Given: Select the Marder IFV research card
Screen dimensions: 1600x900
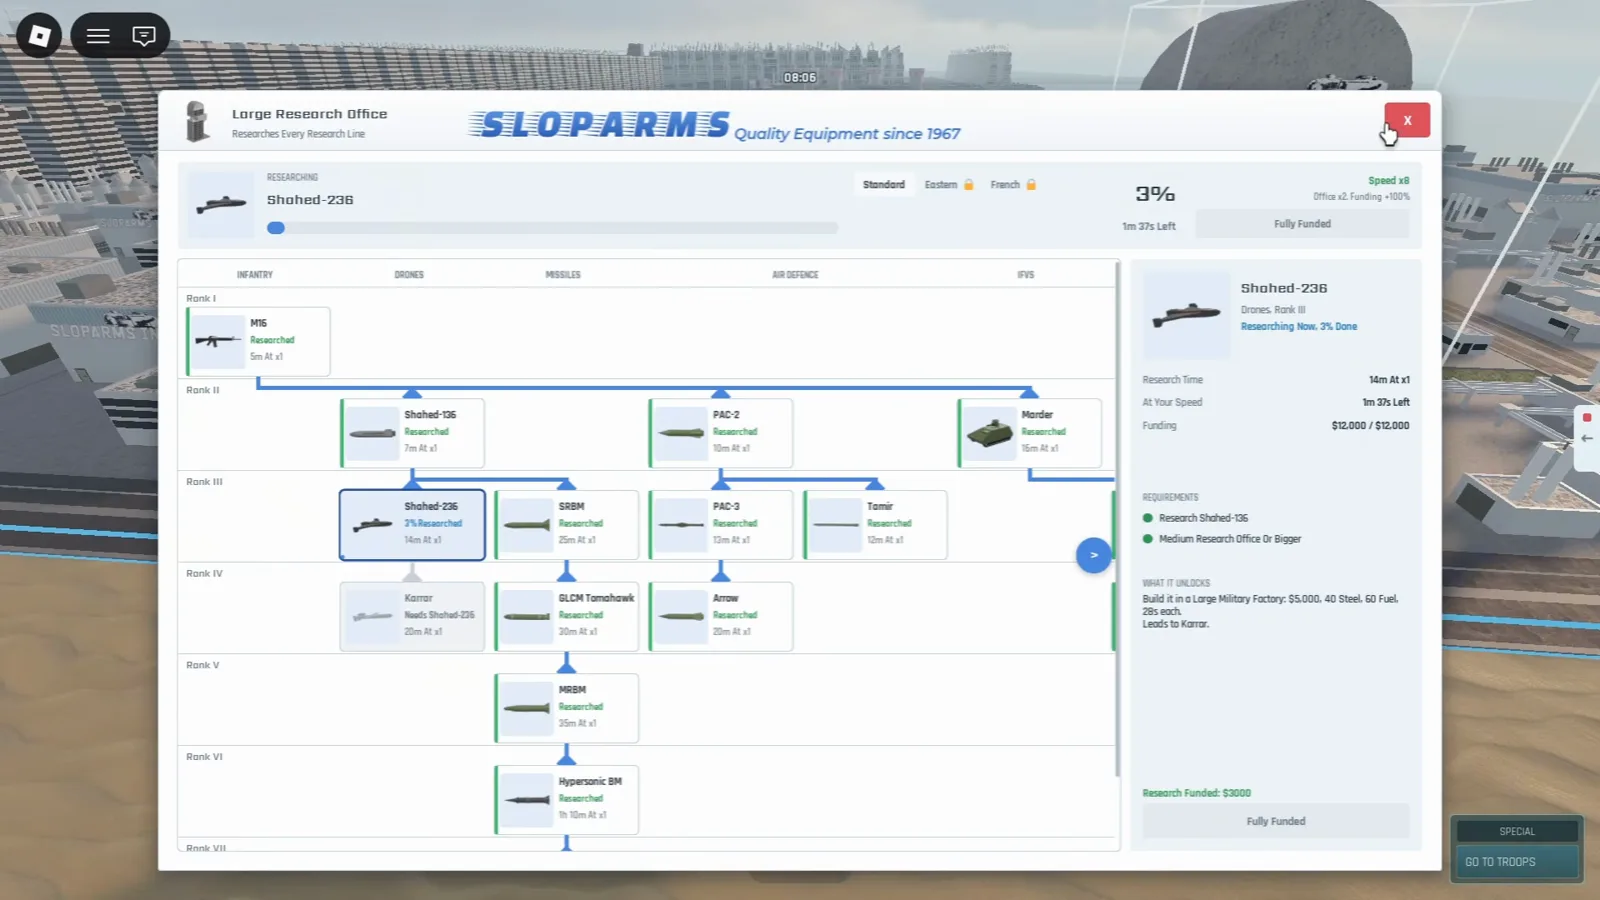Looking at the screenshot, I should pyautogui.click(x=1030, y=433).
